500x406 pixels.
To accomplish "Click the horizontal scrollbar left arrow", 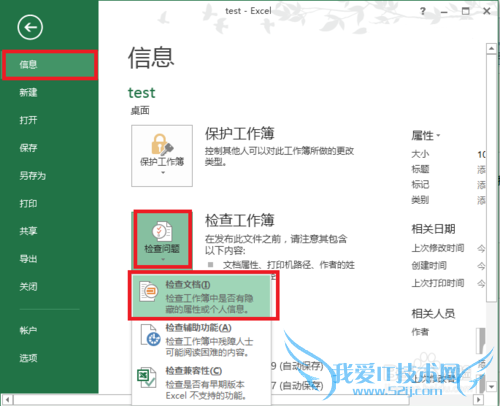I will (7, 399).
